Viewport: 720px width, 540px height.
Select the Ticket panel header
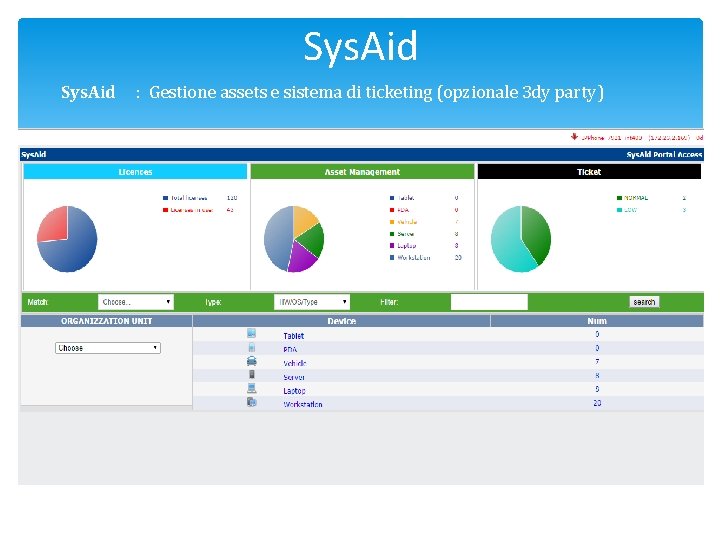click(589, 172)
